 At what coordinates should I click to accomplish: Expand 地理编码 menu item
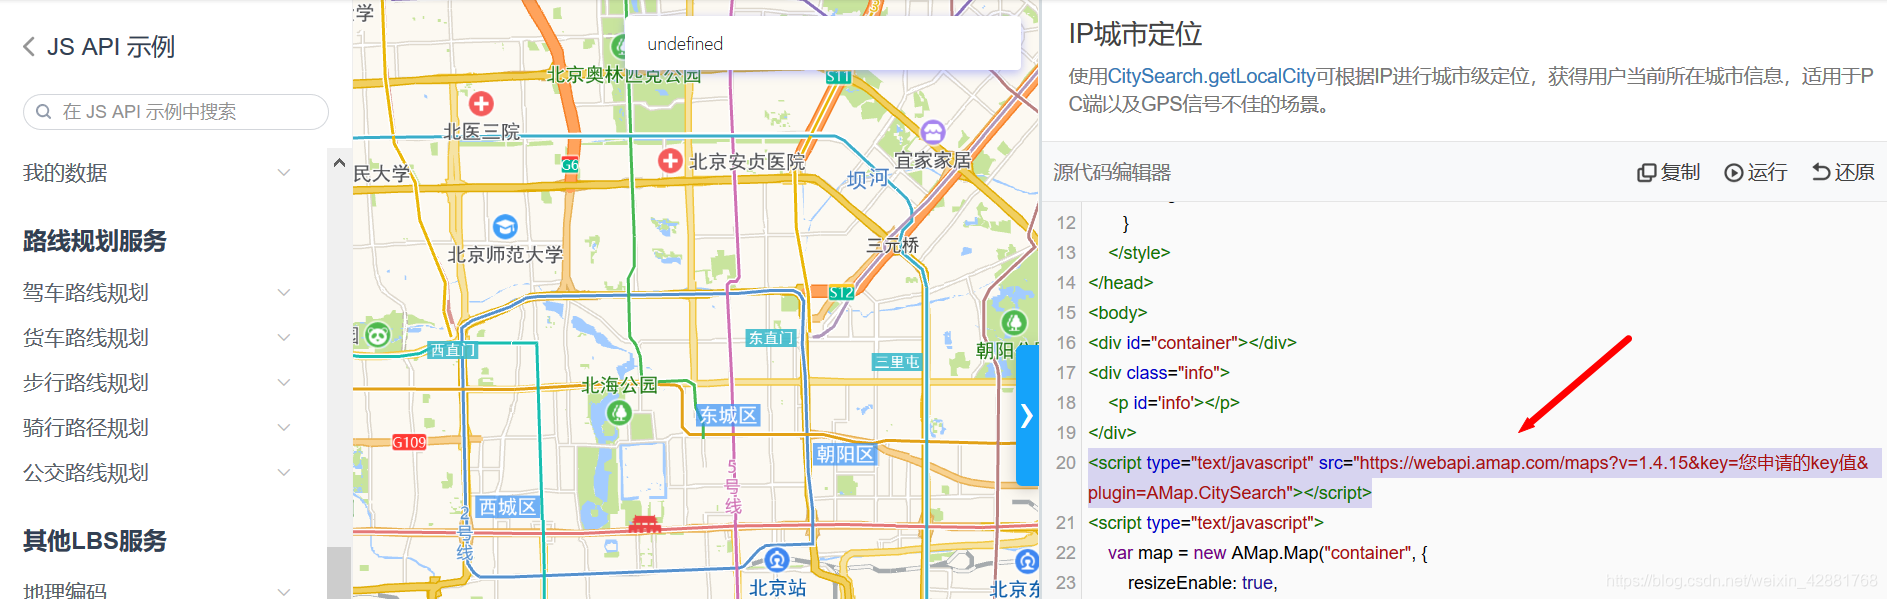pos(284,591)
